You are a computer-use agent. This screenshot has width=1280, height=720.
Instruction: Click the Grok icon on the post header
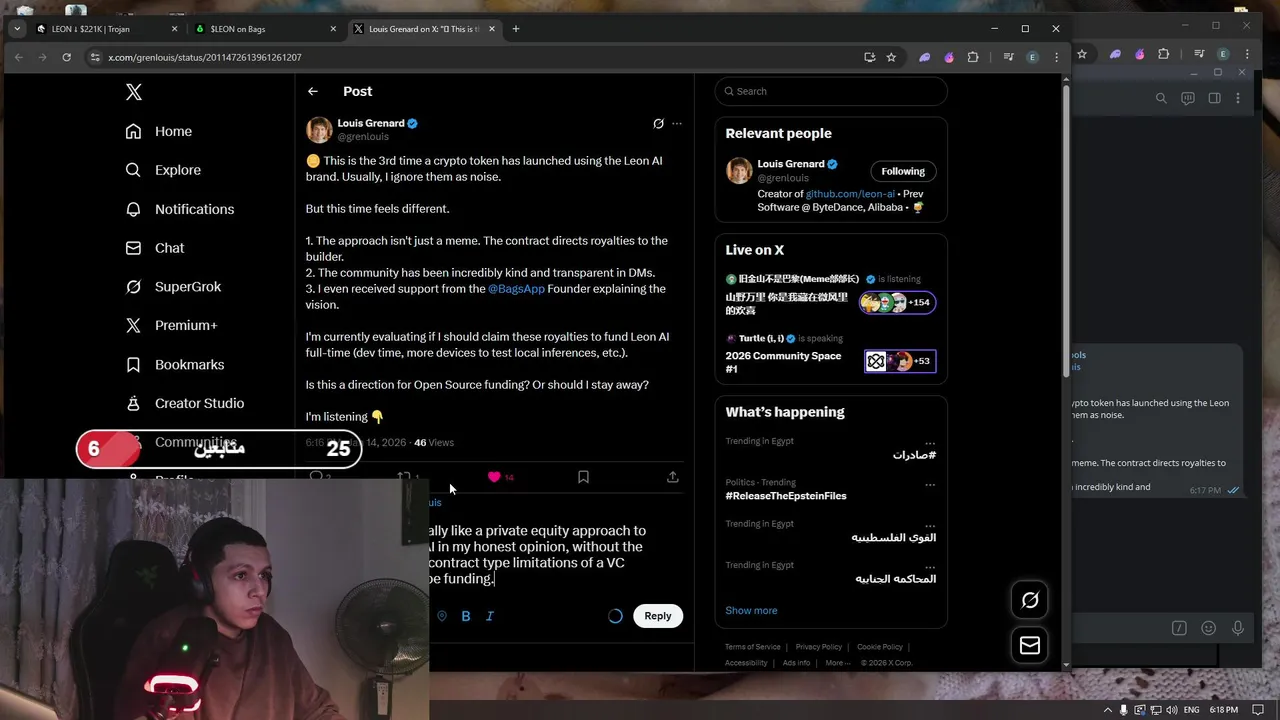click(x=658, y=124)
